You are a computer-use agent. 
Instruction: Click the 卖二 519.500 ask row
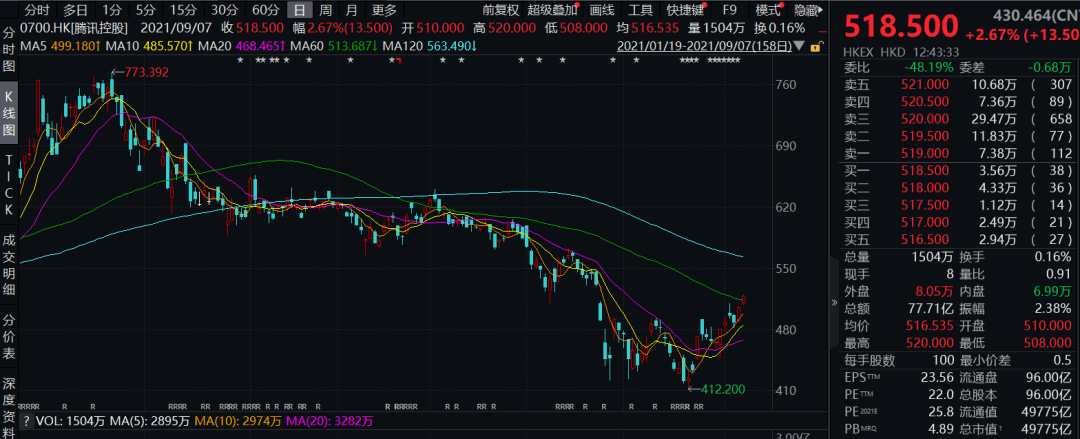(960, 135)
